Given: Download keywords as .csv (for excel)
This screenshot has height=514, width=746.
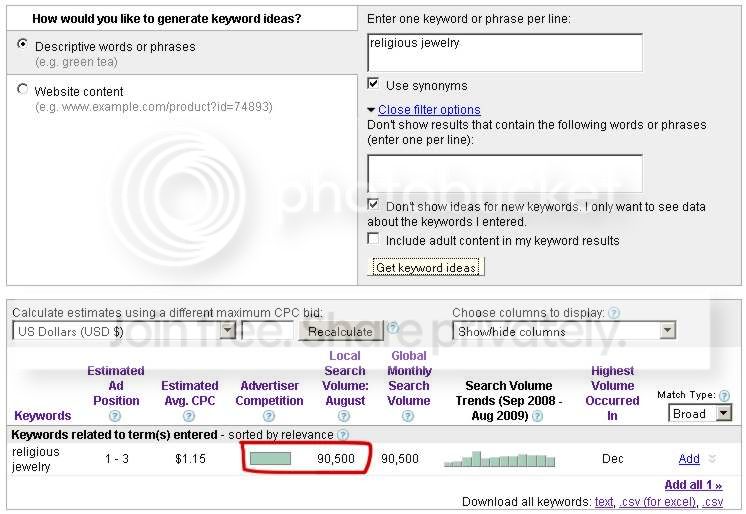Looking at the screenshot, I should coord(658,502).
